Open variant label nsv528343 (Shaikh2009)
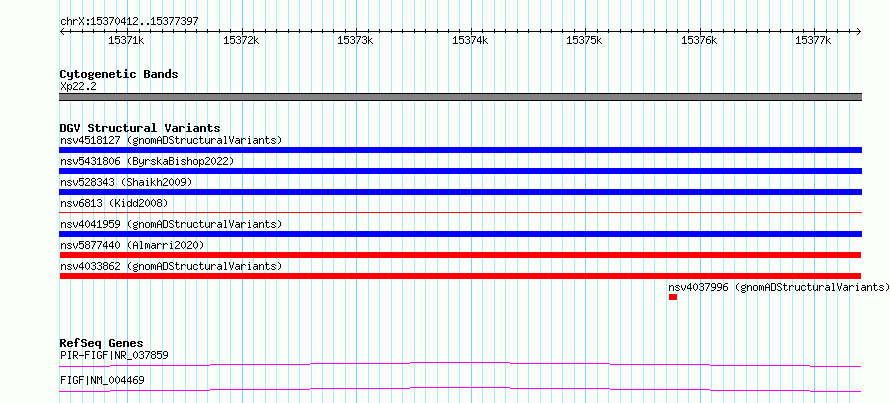890x403 pixels. [126, 182]
